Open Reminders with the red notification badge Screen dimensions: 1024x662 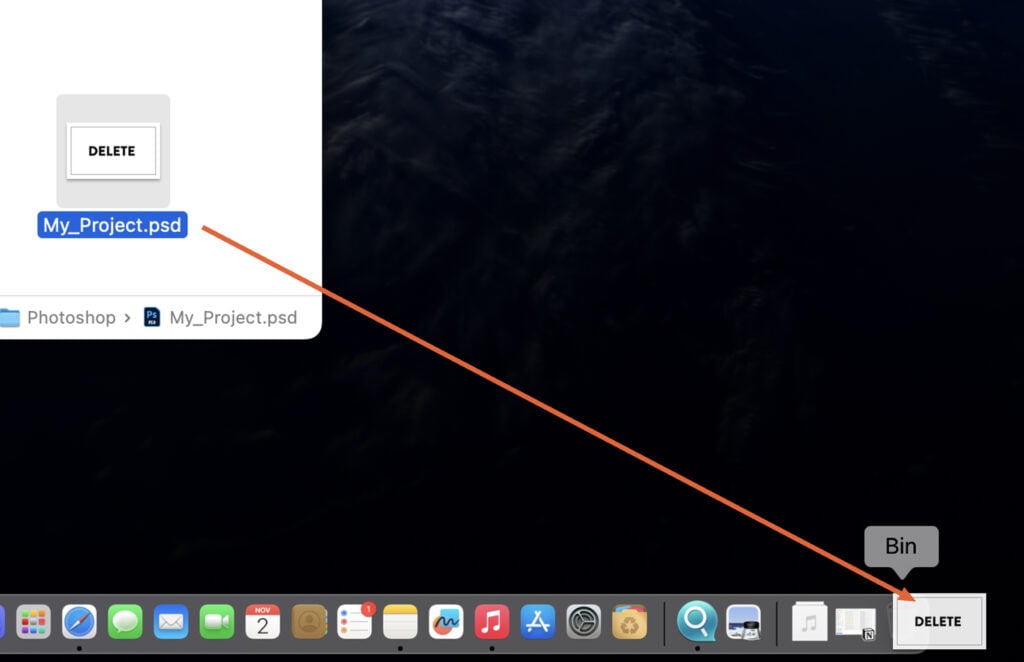coord(355,622)
